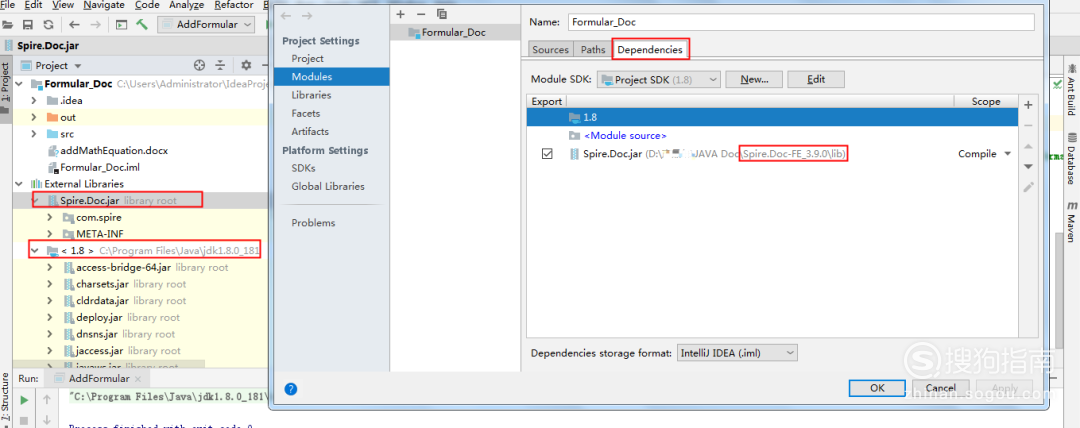Click the up arrow in Run panel
This screenshot has width=1080, height=428.
point(47,400)
